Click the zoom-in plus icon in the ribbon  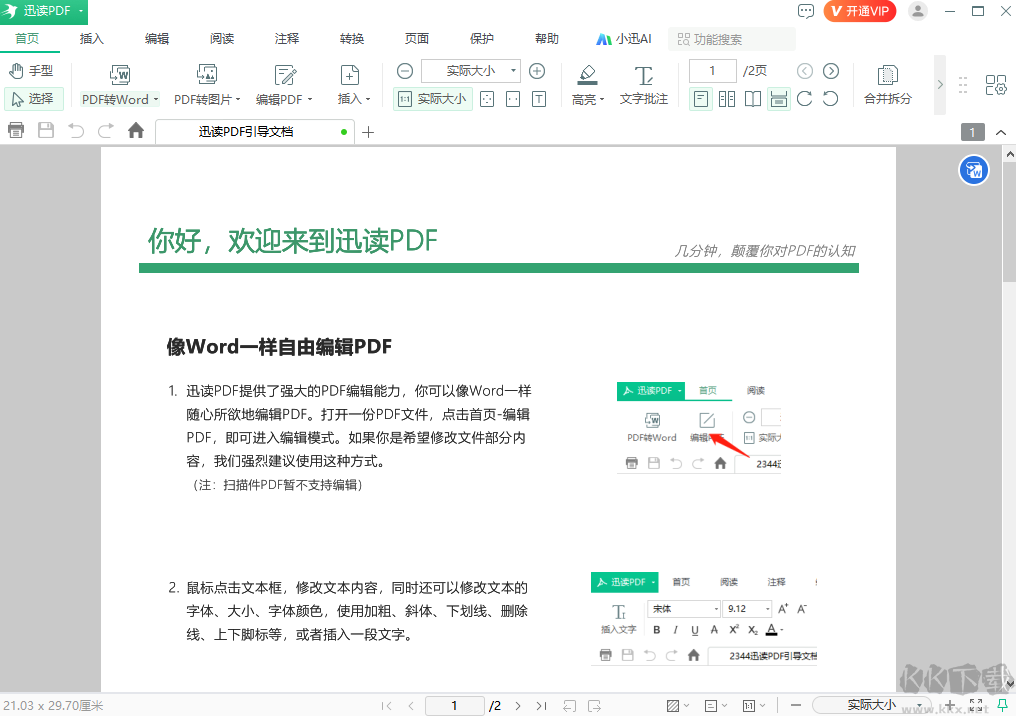tap(537, 71)
